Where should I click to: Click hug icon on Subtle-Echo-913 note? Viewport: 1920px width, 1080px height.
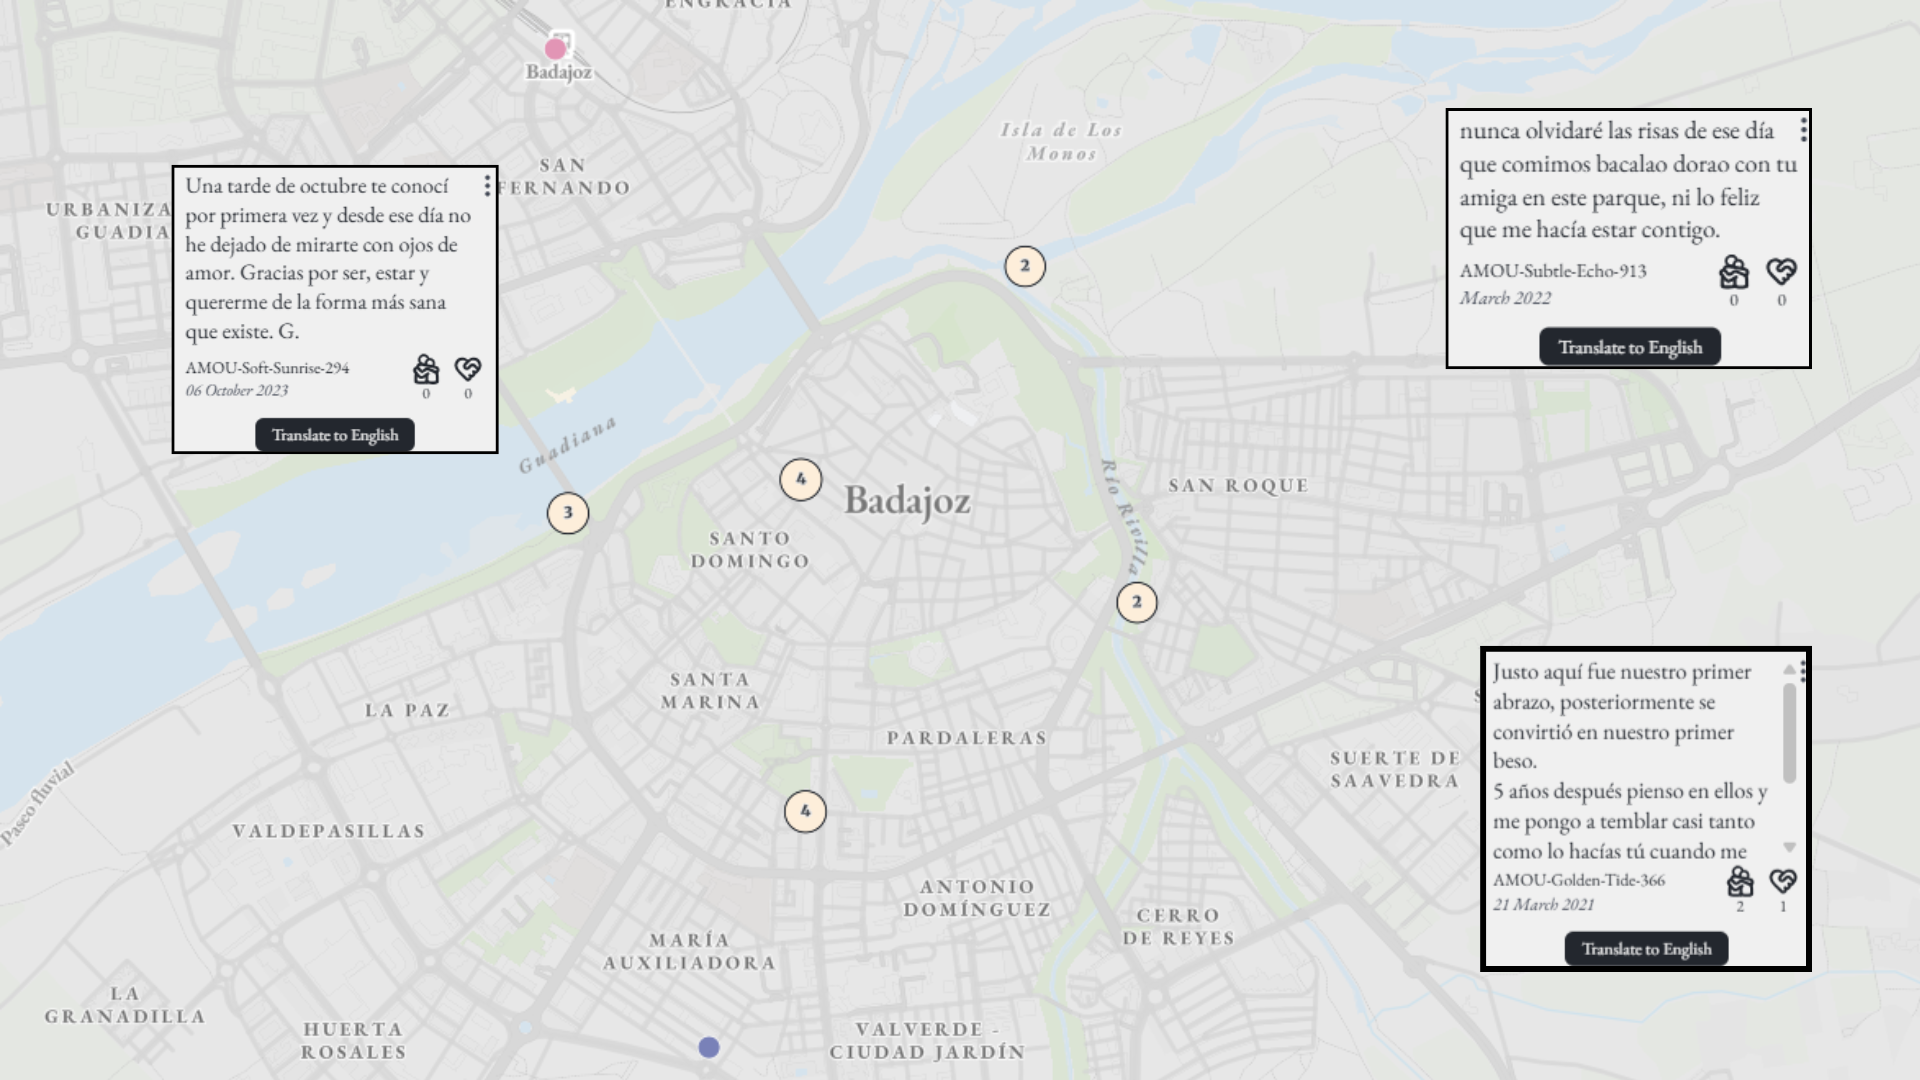pos(1734,272)
